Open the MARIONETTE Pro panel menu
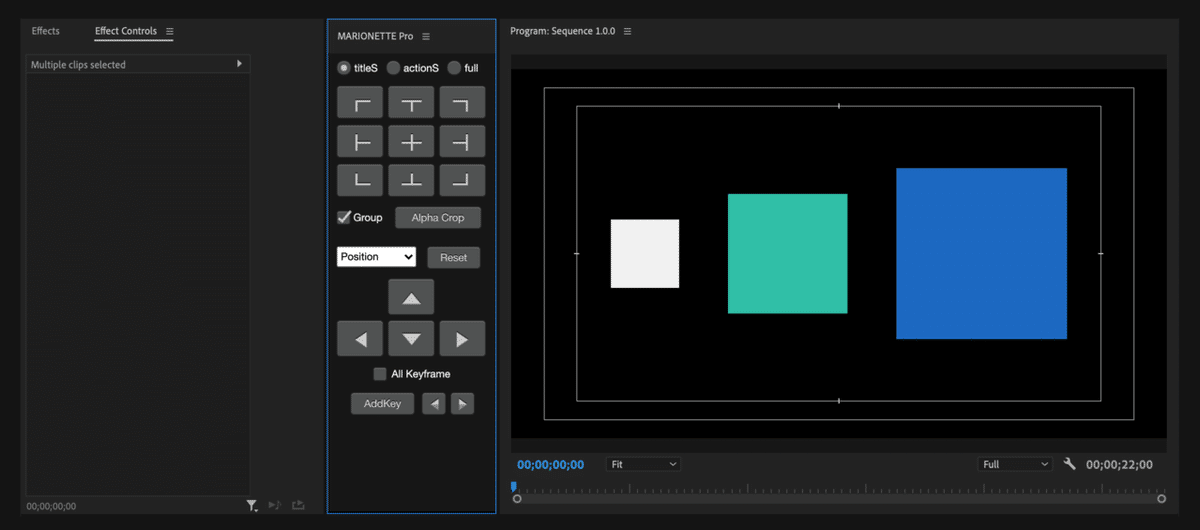This screenshot has width=1200, height=530. click(426, 36)
